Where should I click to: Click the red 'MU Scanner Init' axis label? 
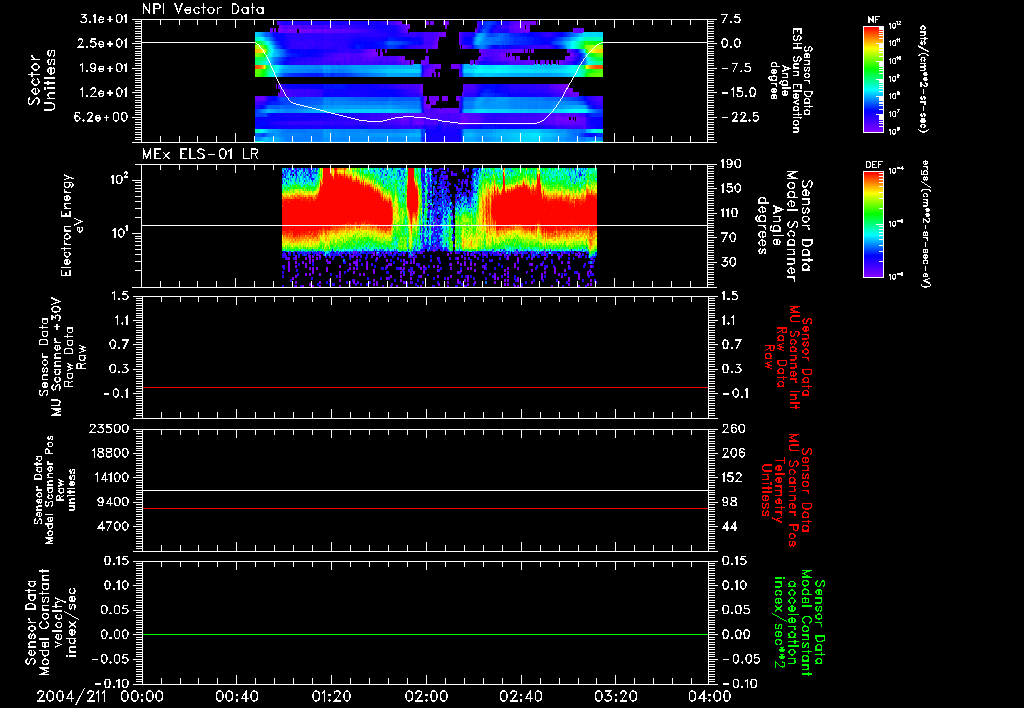(788, 357)
